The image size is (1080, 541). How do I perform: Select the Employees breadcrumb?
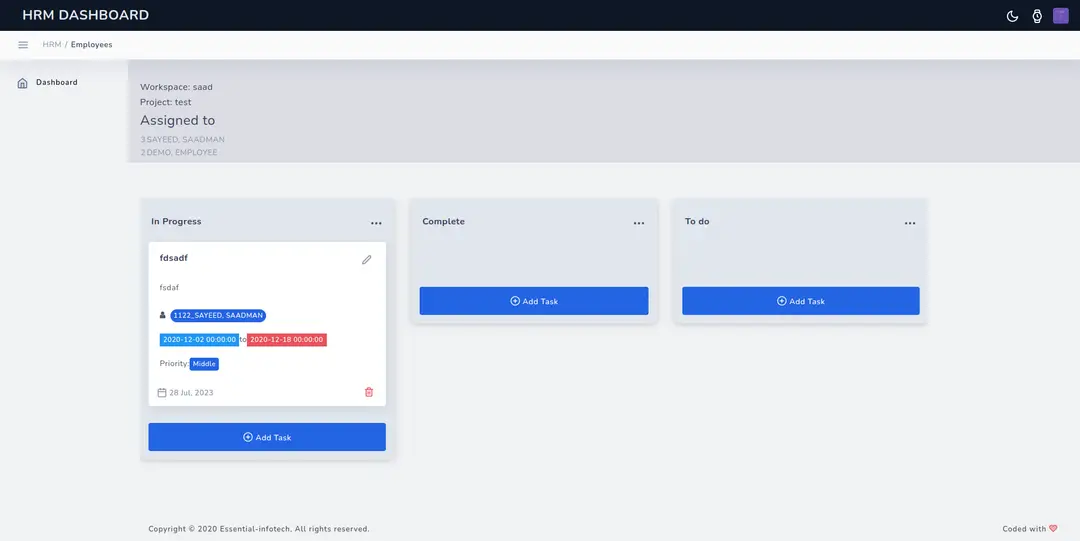[92, 45]
